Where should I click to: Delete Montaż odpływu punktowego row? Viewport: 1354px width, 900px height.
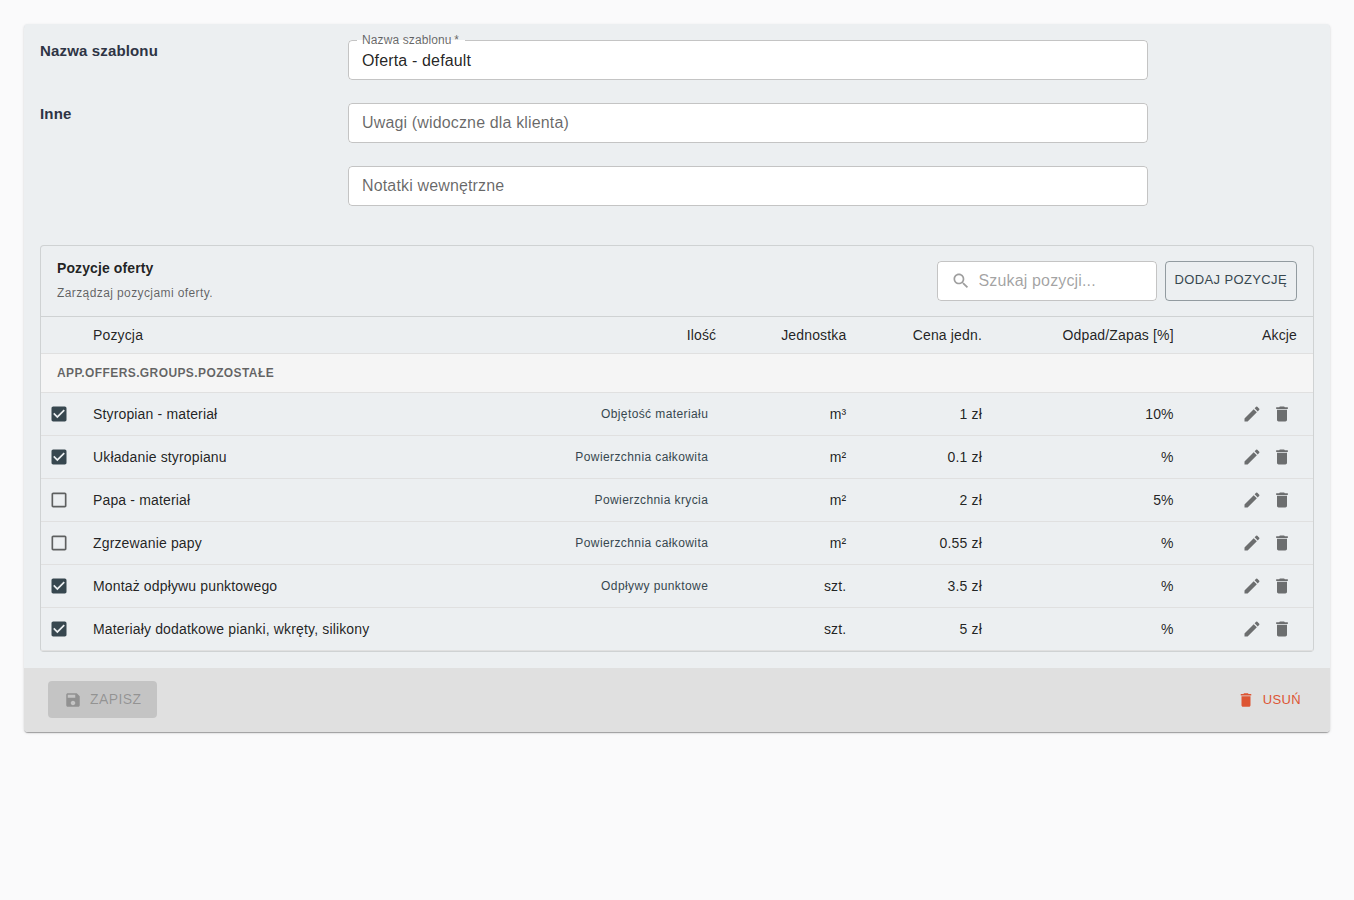point(1282,586)
